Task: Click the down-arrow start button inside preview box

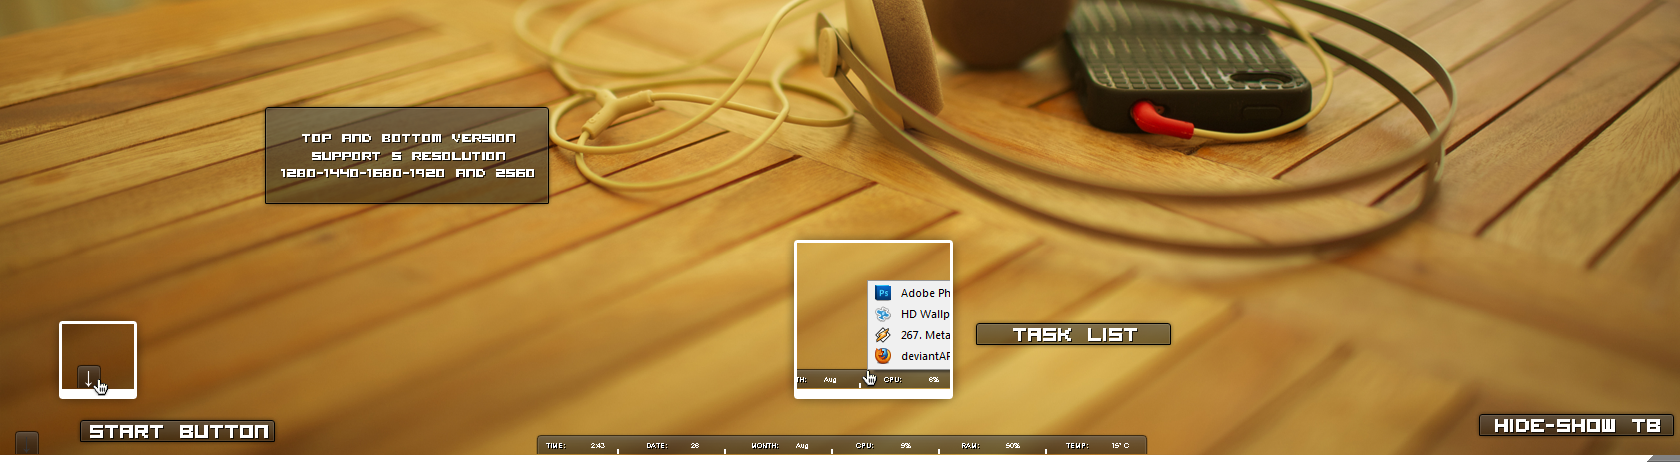Action: point(89,378)
